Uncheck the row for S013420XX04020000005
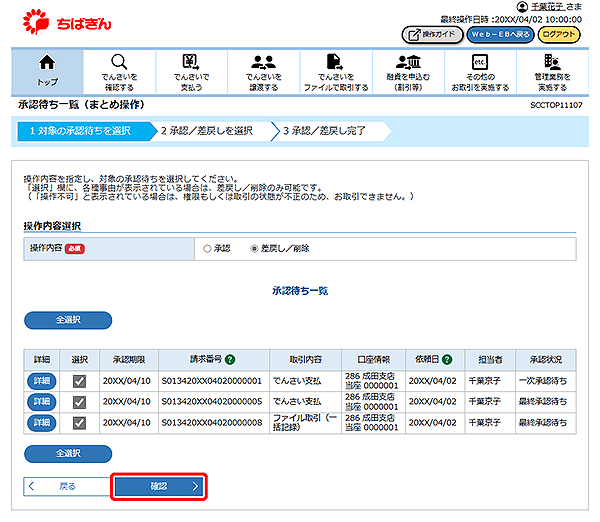This screenshot has height=522, width=600. [80, 401]
